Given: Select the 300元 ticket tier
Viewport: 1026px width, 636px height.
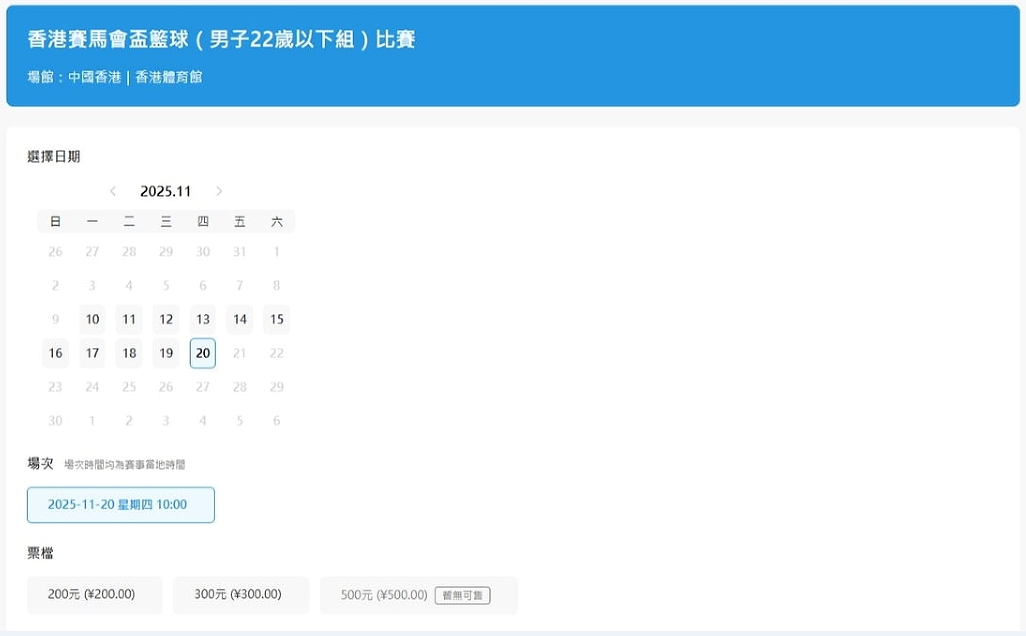Looking at the screenshot, I should (241, 595).
